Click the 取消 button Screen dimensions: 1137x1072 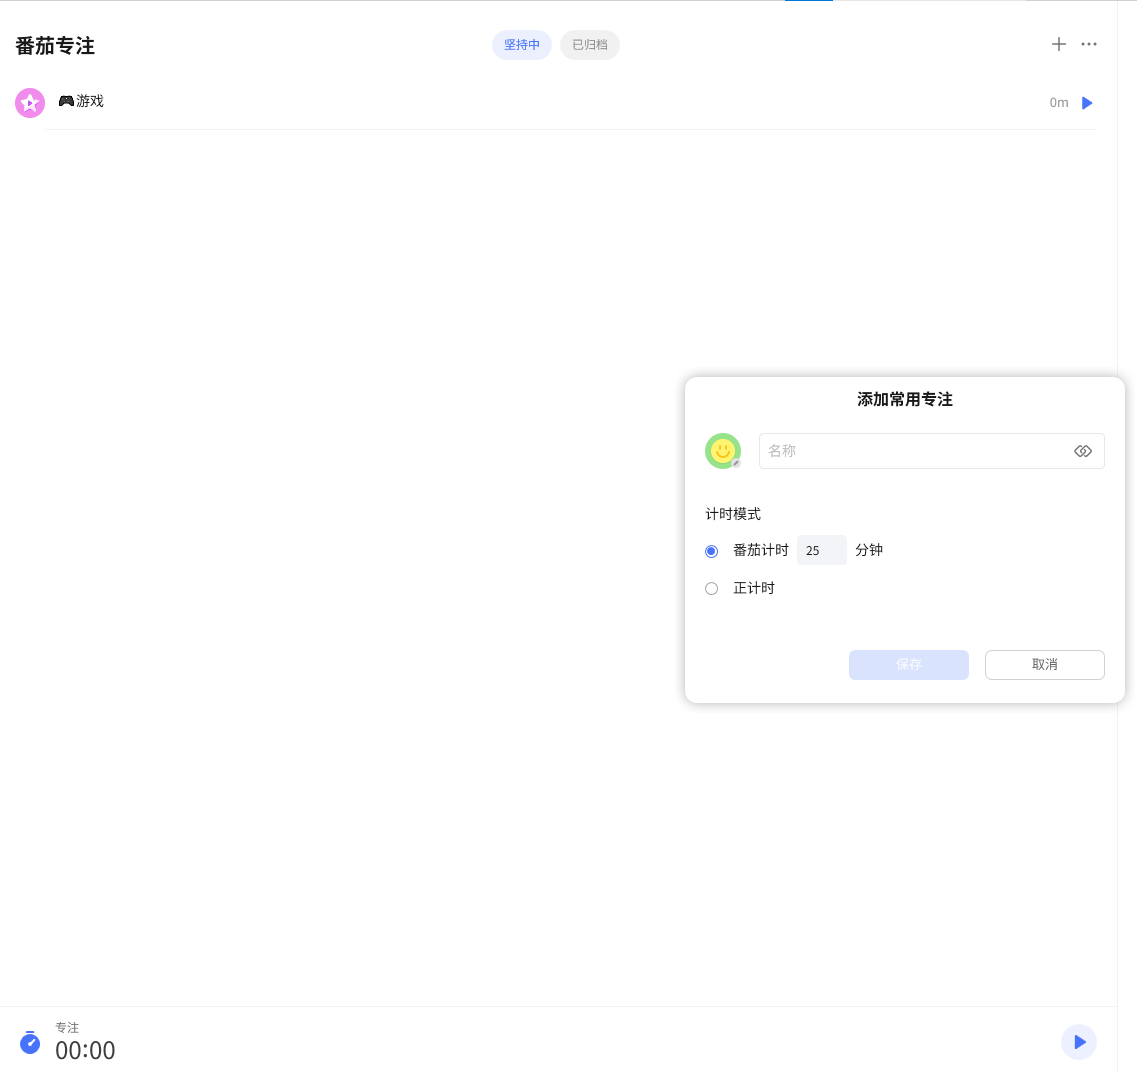[1044, 665]
